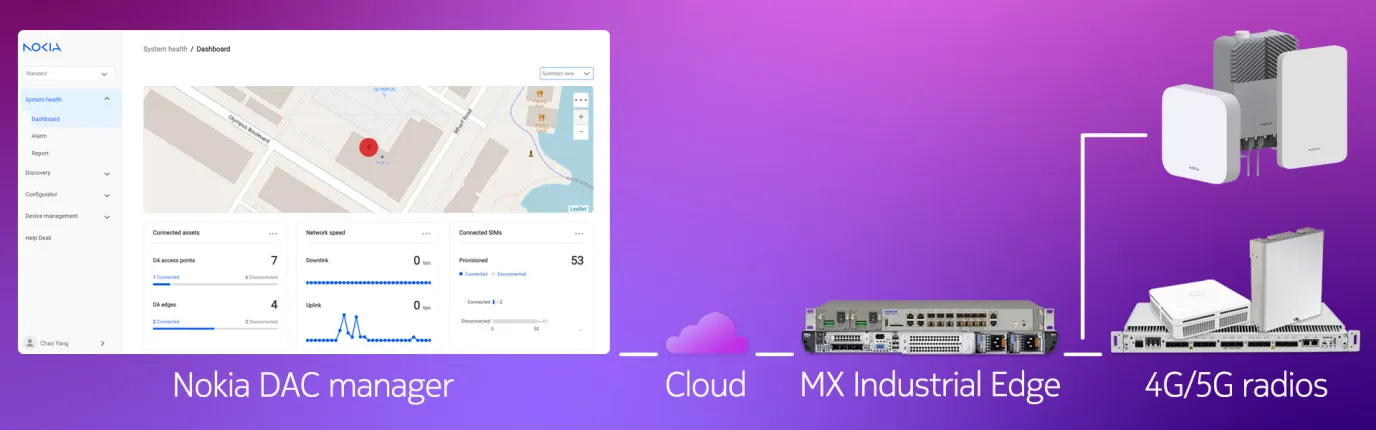Open the Connected SIMs card menu
The image size is (1376, 430).
coord(579,233)
